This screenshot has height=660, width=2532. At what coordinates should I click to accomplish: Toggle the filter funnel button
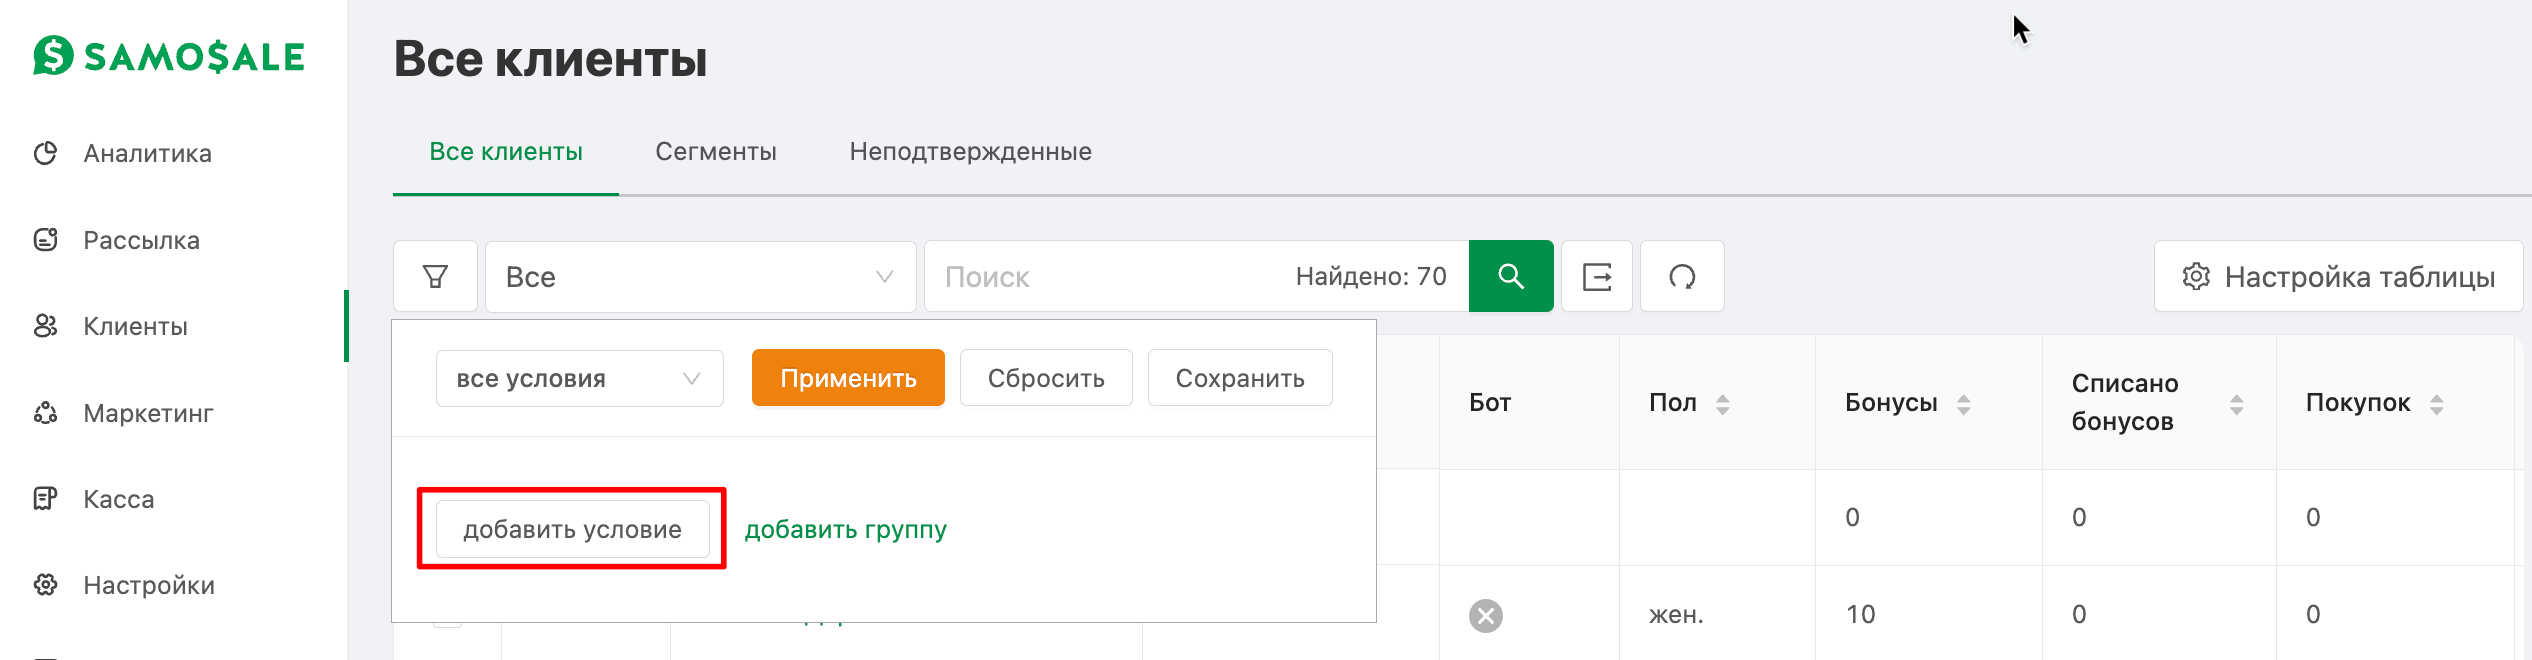[x=435, y=277]
